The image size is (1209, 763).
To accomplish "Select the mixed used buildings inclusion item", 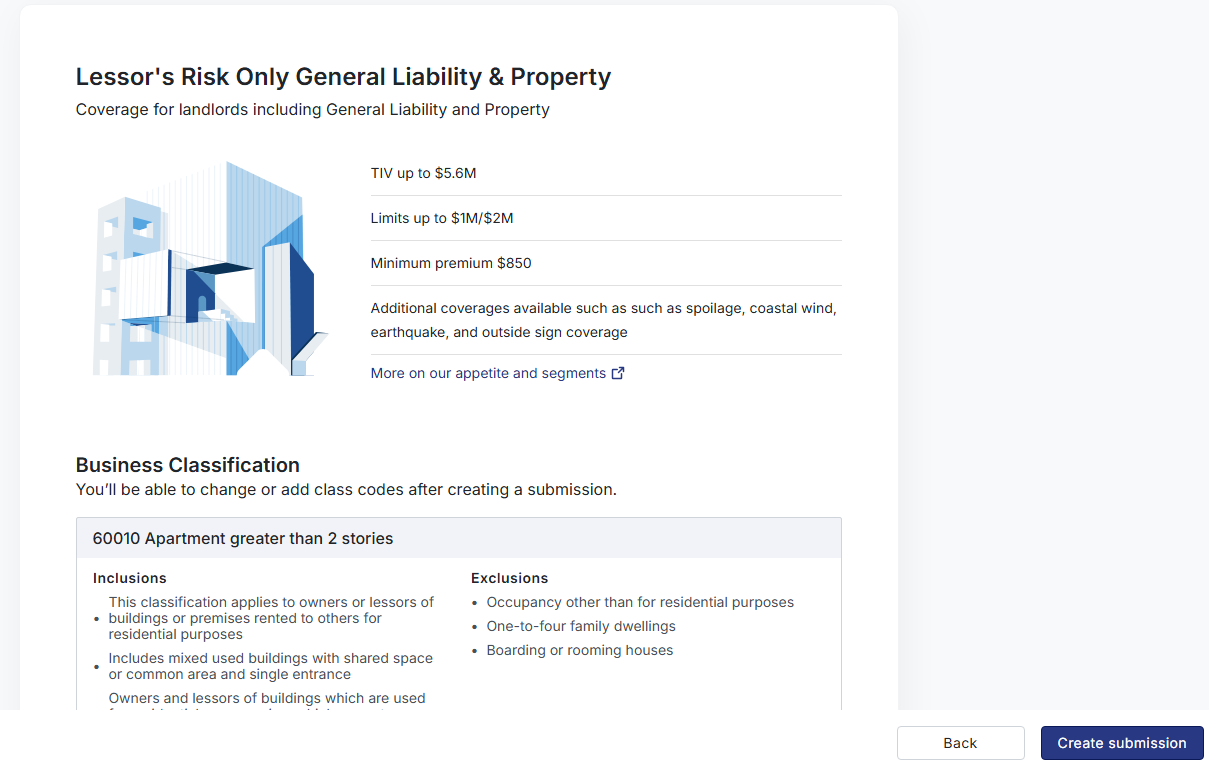I will 270,666.
